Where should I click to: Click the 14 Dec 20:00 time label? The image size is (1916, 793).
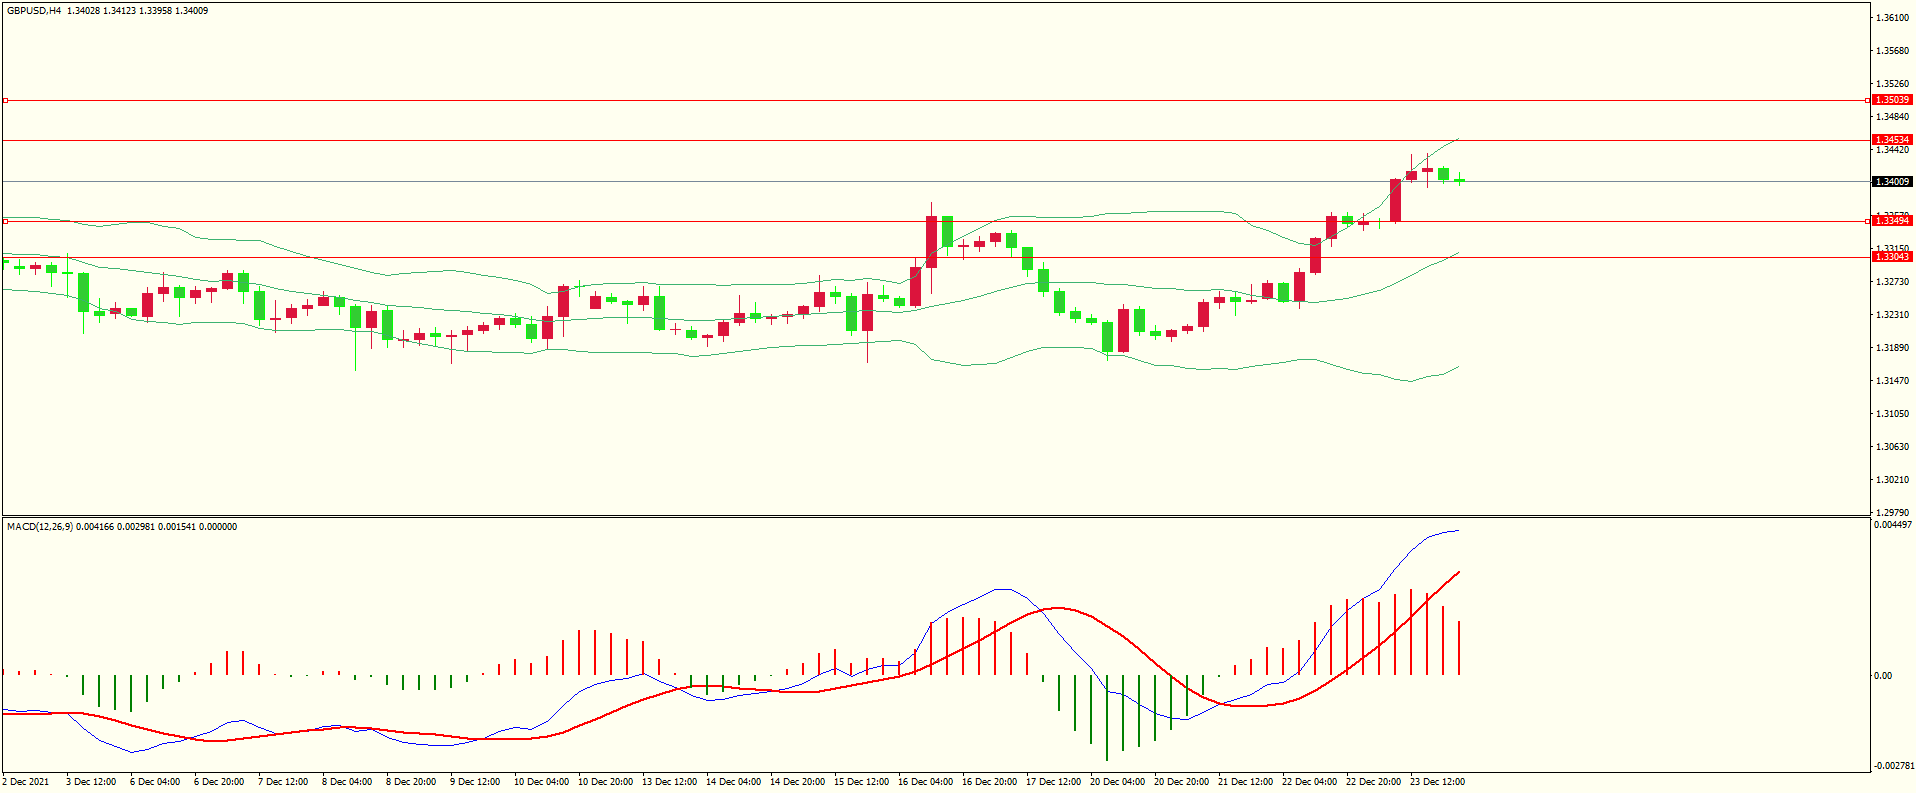(797, 782)
